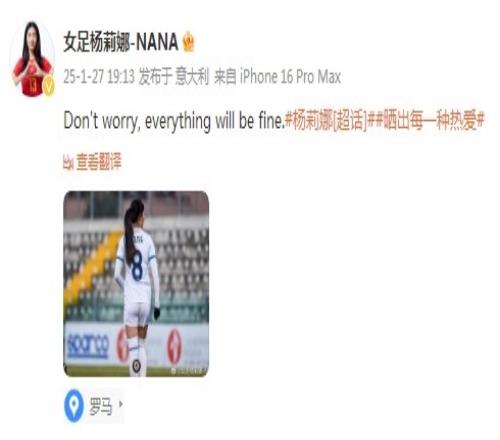Click the 25-1-27 19:13 post timestamp
Viewport: 500px width, 440px height.
point(99,77)
